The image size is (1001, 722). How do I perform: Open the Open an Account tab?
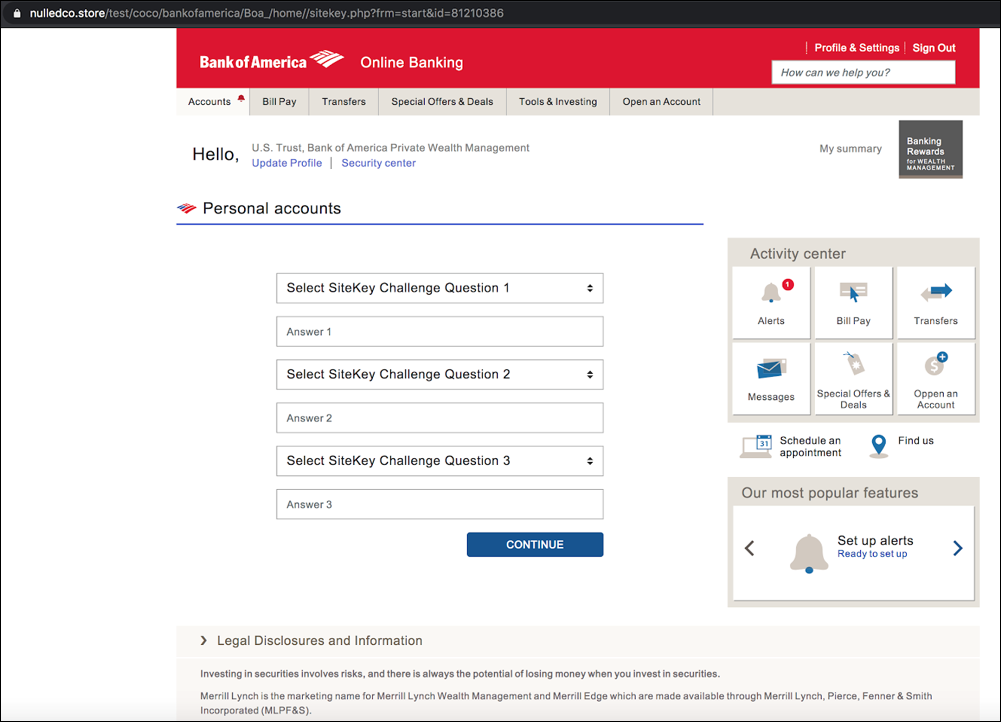(x=661, y=102)
